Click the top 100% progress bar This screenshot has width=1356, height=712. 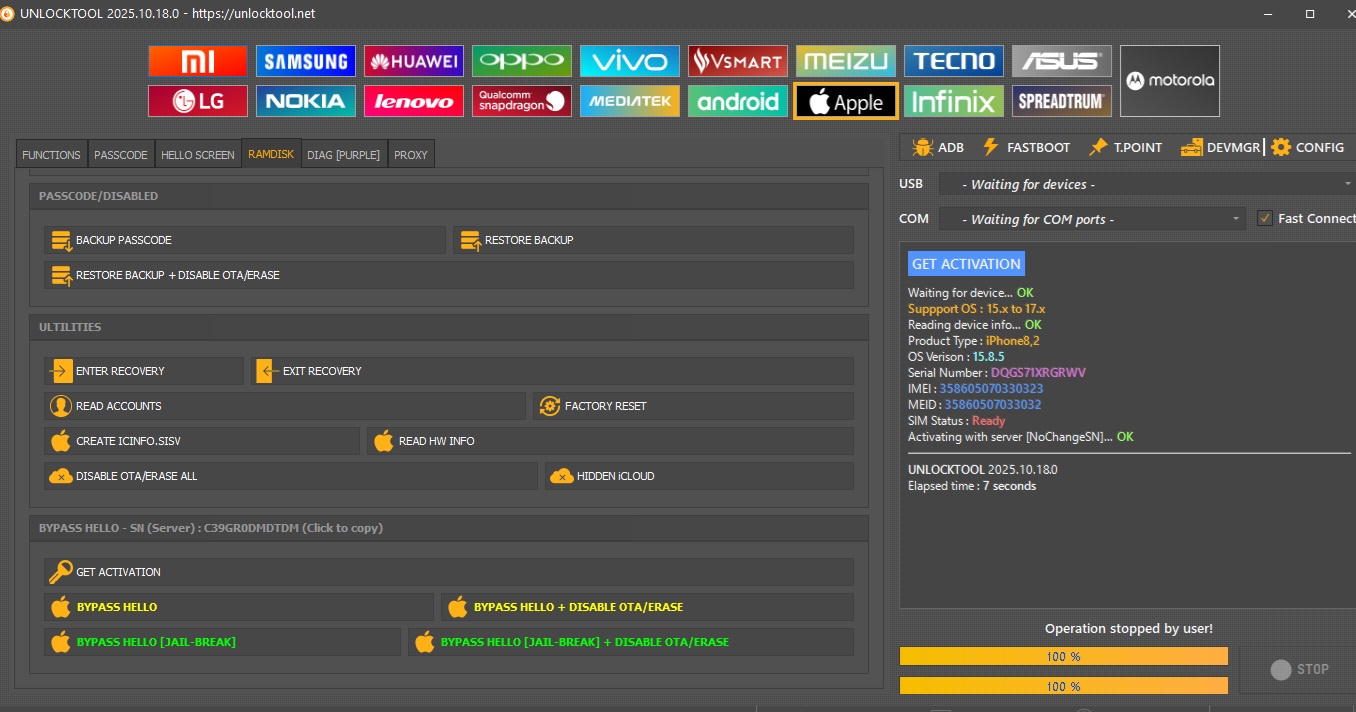click(x=1063, y=656)
